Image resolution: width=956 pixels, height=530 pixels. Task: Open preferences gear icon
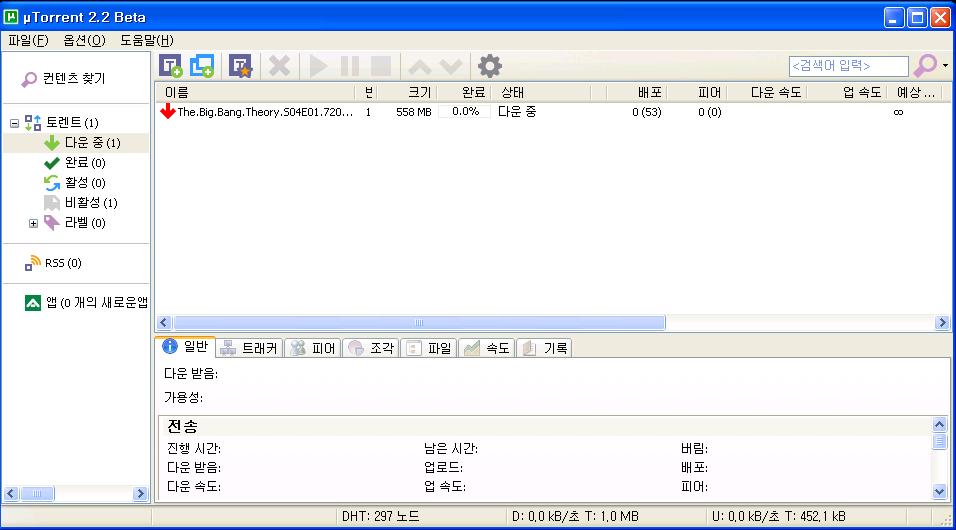[x=489, y=66]
